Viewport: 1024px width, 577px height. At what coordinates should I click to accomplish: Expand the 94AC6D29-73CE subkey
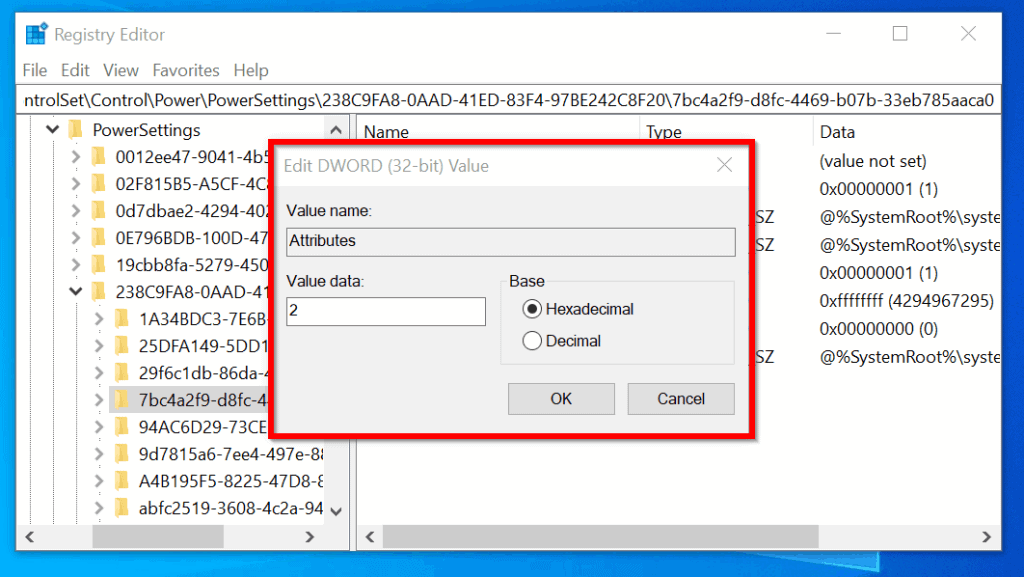tap(99, 427)
